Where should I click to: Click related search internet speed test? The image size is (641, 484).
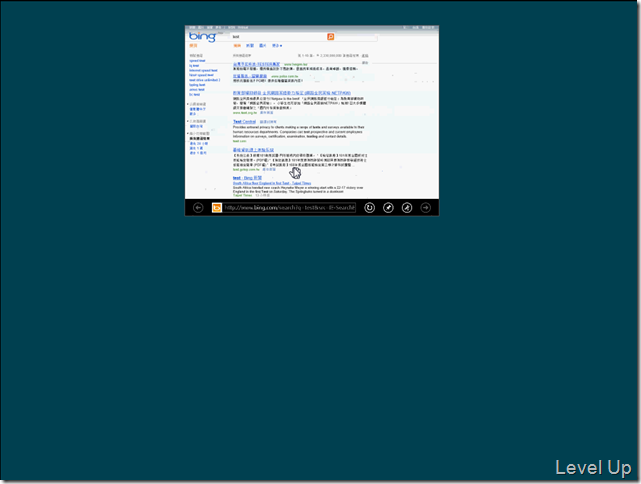click(203, 70)
